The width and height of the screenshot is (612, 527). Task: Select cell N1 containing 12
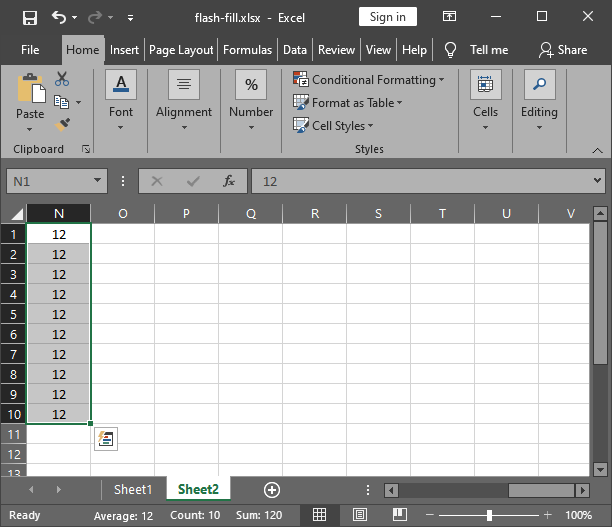pos(59,234)
